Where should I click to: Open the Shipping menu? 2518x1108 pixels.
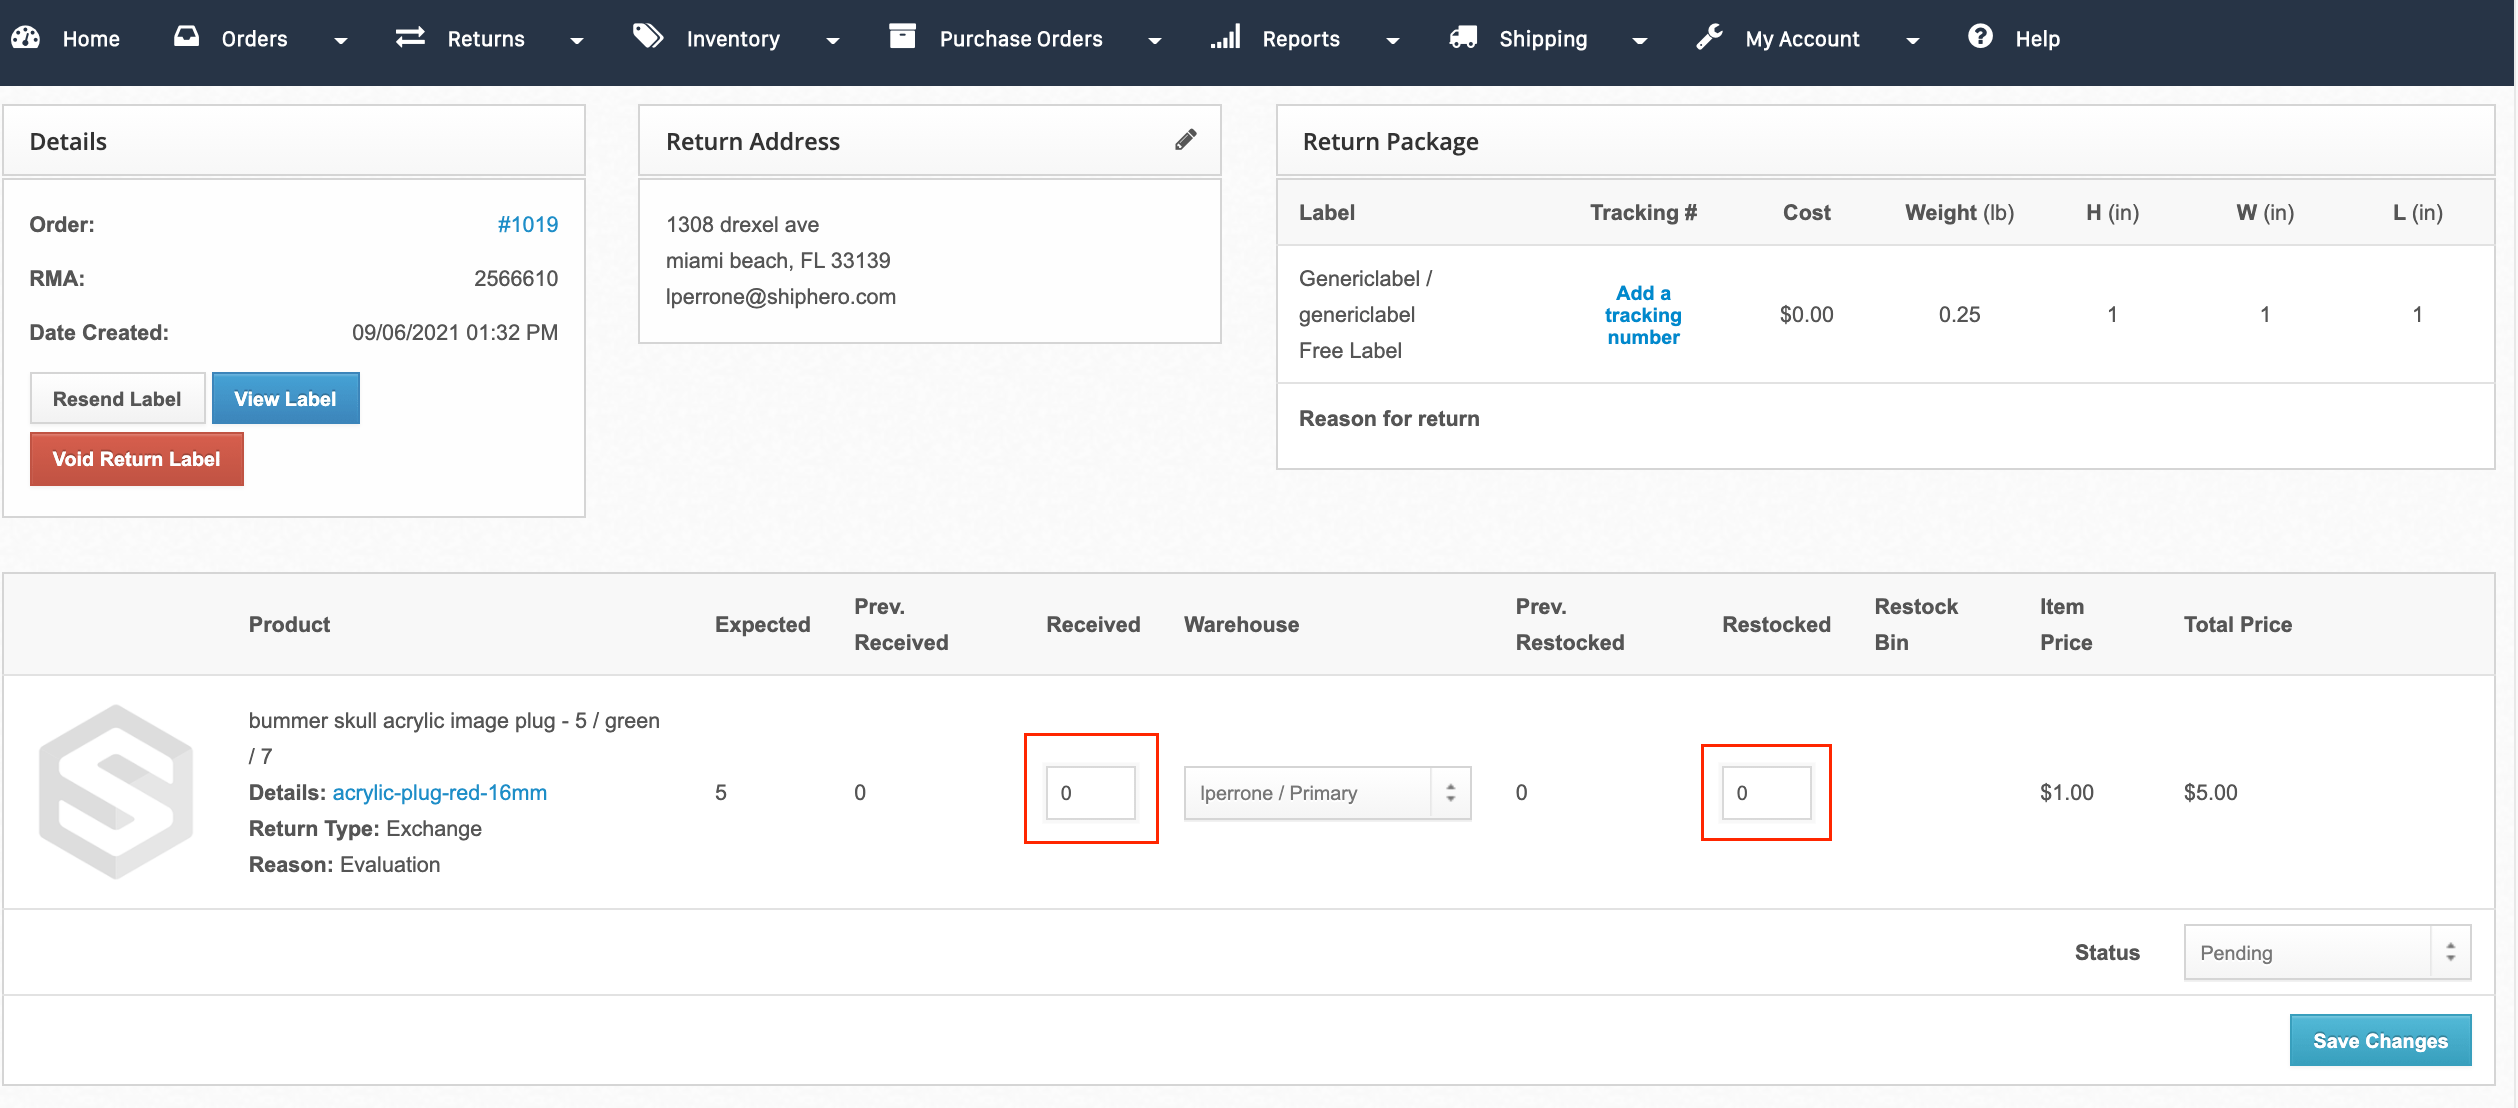click(x=1542, y=39)
